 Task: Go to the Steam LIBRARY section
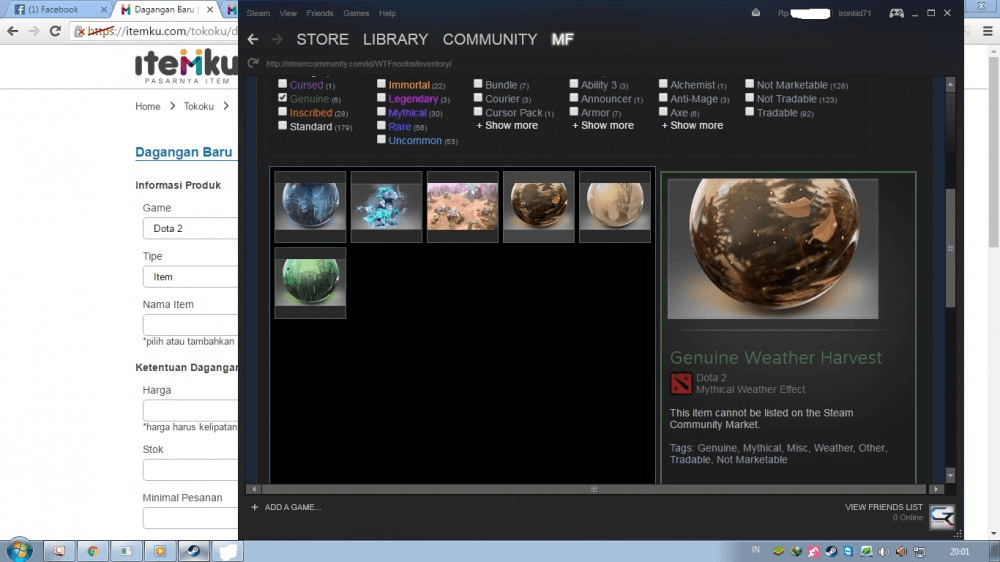click(x=395, y=40)
